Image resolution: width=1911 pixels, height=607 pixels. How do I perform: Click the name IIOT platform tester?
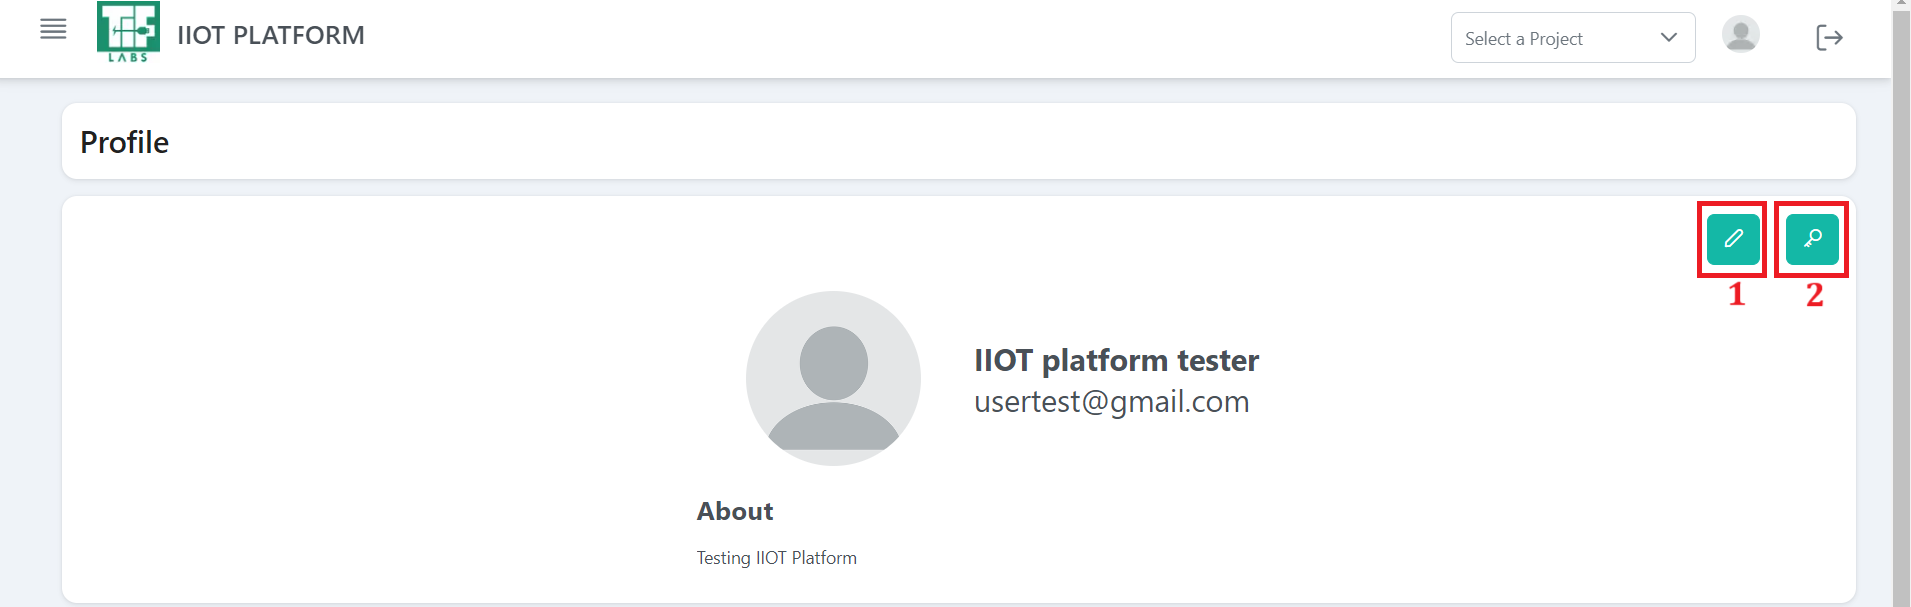[1116, 360]
